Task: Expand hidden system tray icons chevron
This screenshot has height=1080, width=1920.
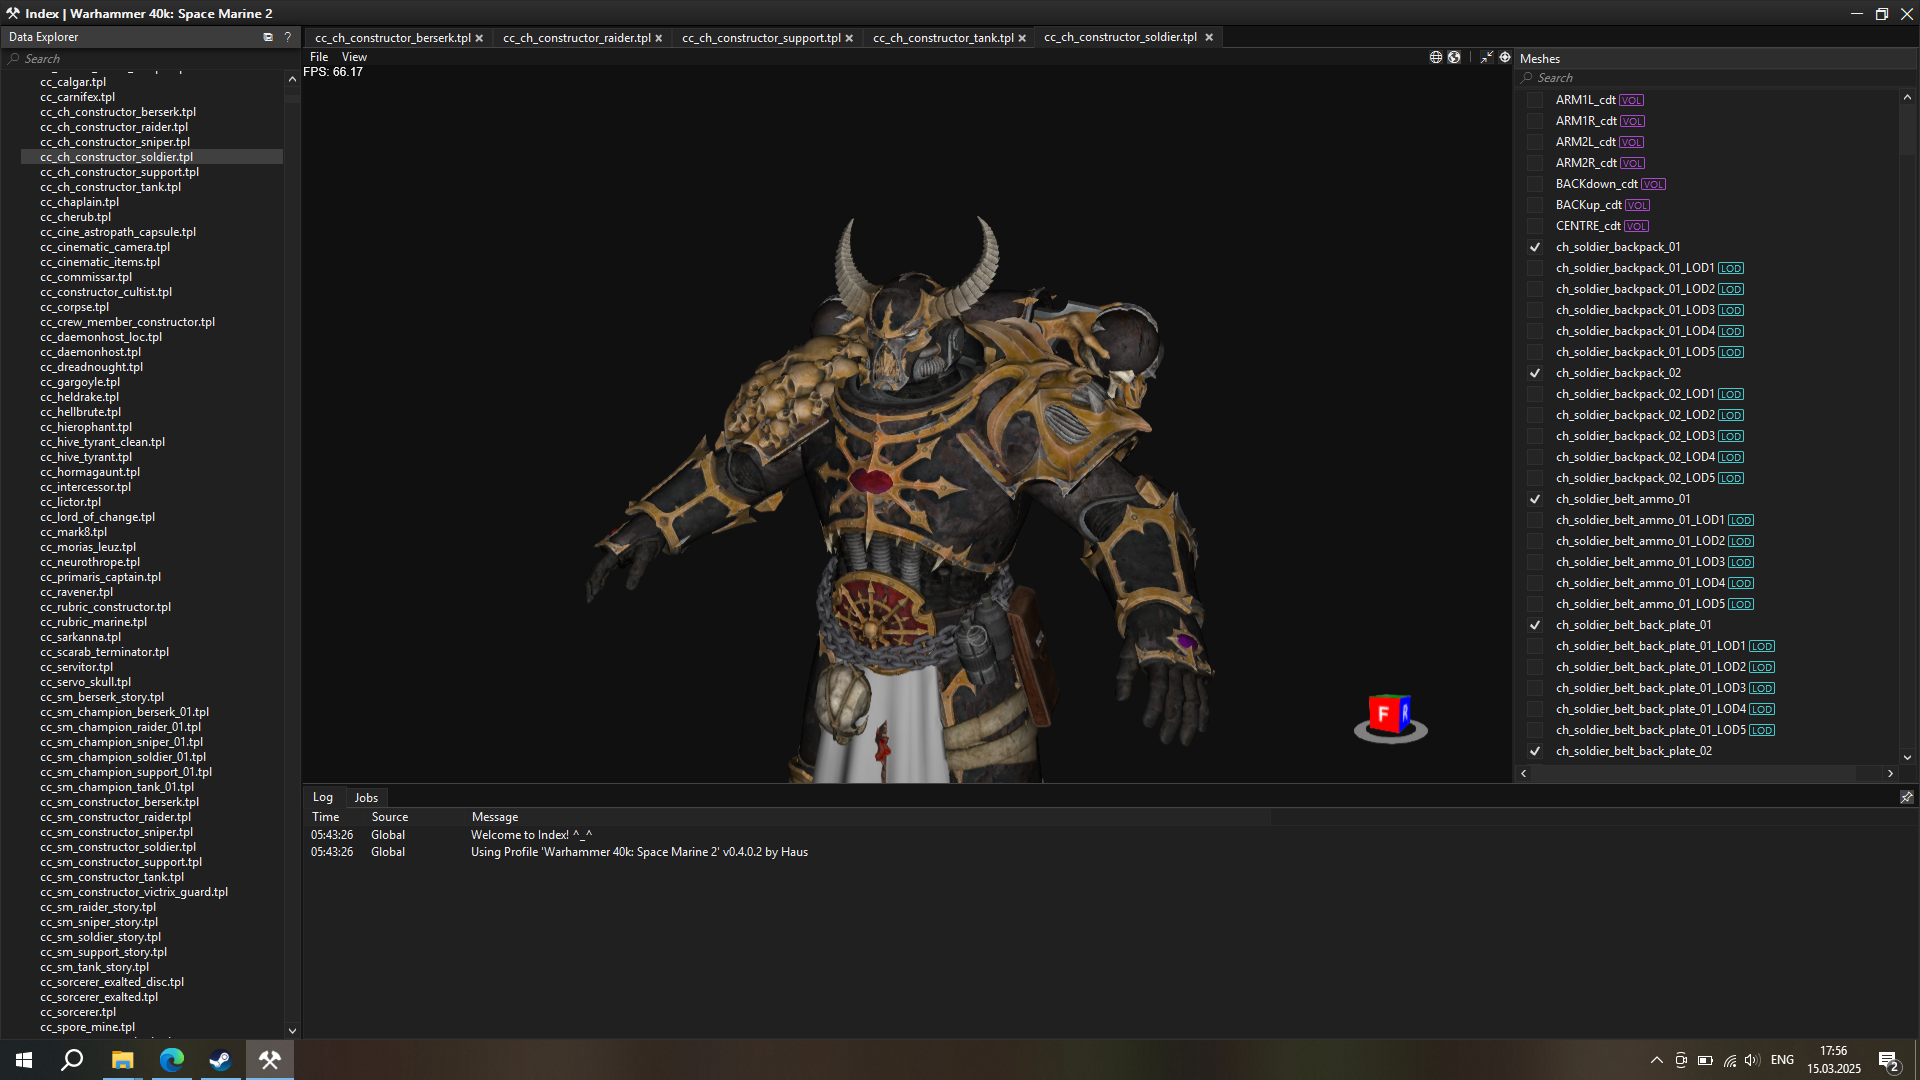Action: point(1657,1060)
